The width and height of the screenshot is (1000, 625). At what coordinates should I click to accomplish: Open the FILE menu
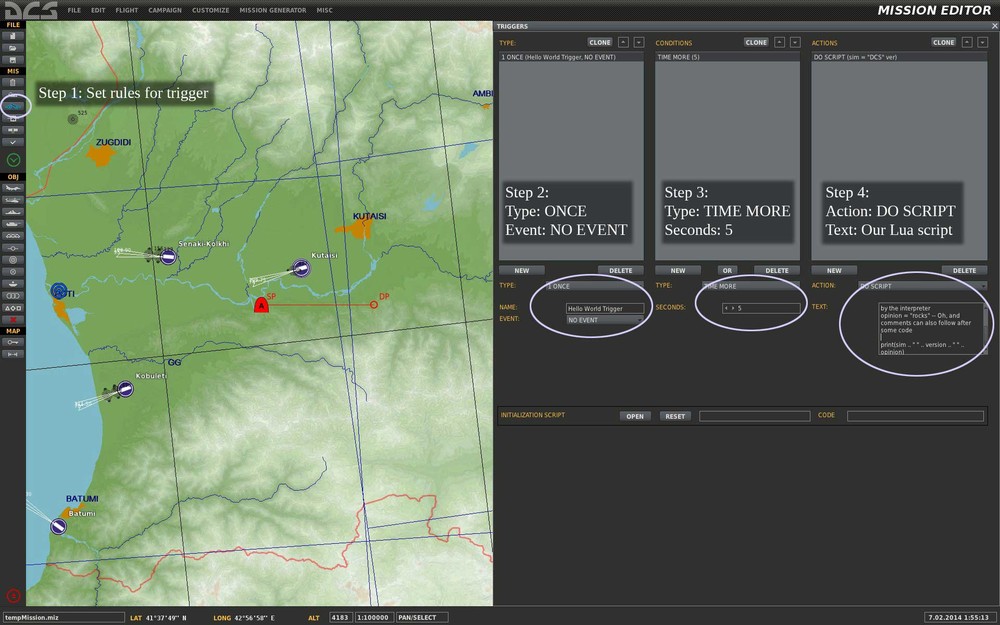[74, 10]
